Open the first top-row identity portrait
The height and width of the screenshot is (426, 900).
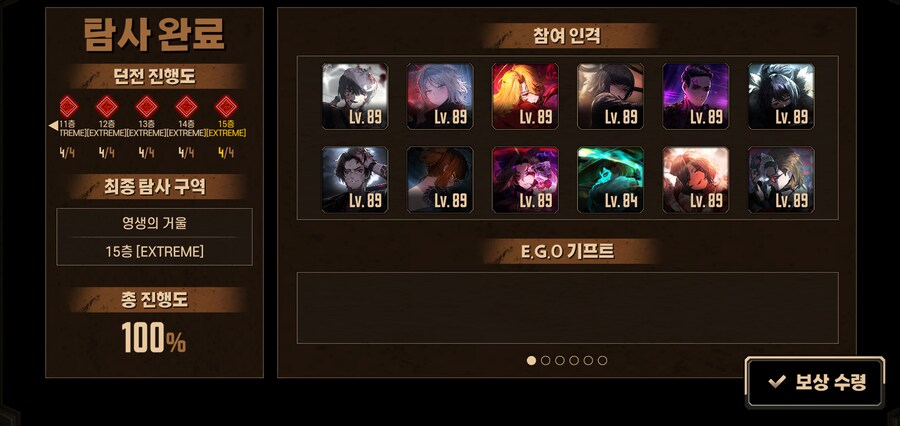(x=355, y=96)
